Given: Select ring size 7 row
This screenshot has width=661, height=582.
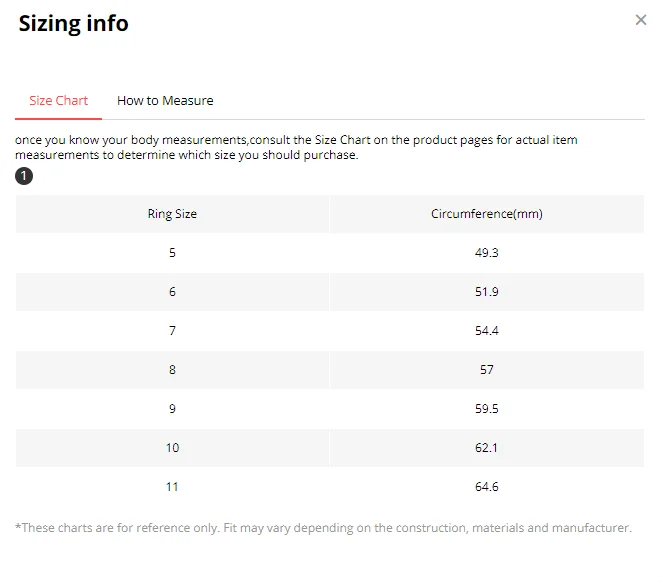Looking at the screenshot, I should pyautogui.click(x=172, y=331).
